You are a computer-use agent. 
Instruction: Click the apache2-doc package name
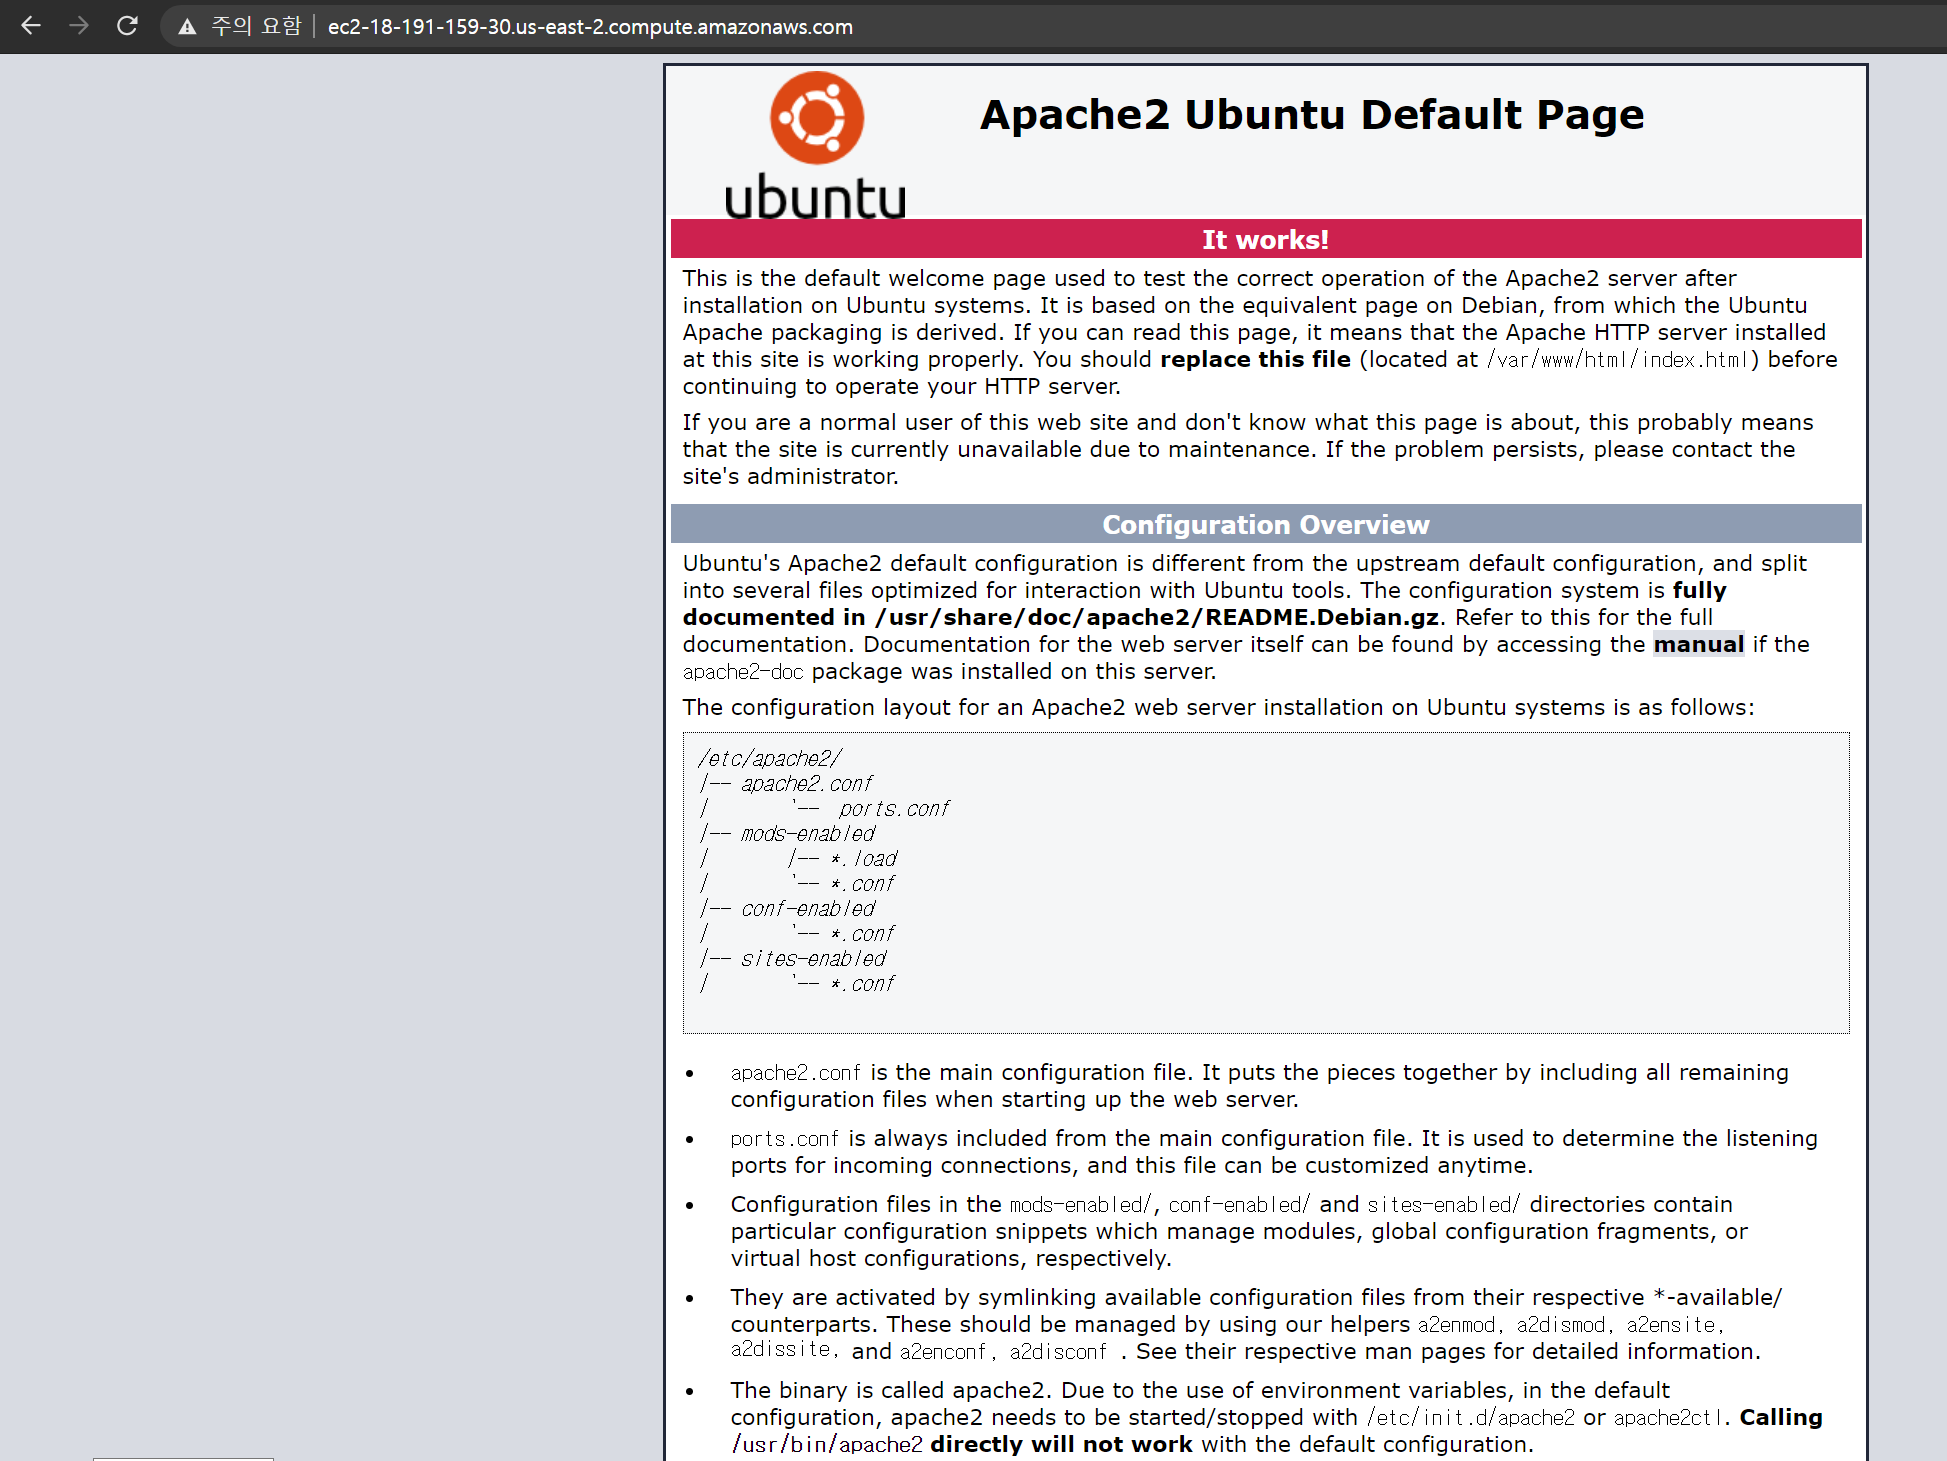[743, 672]
